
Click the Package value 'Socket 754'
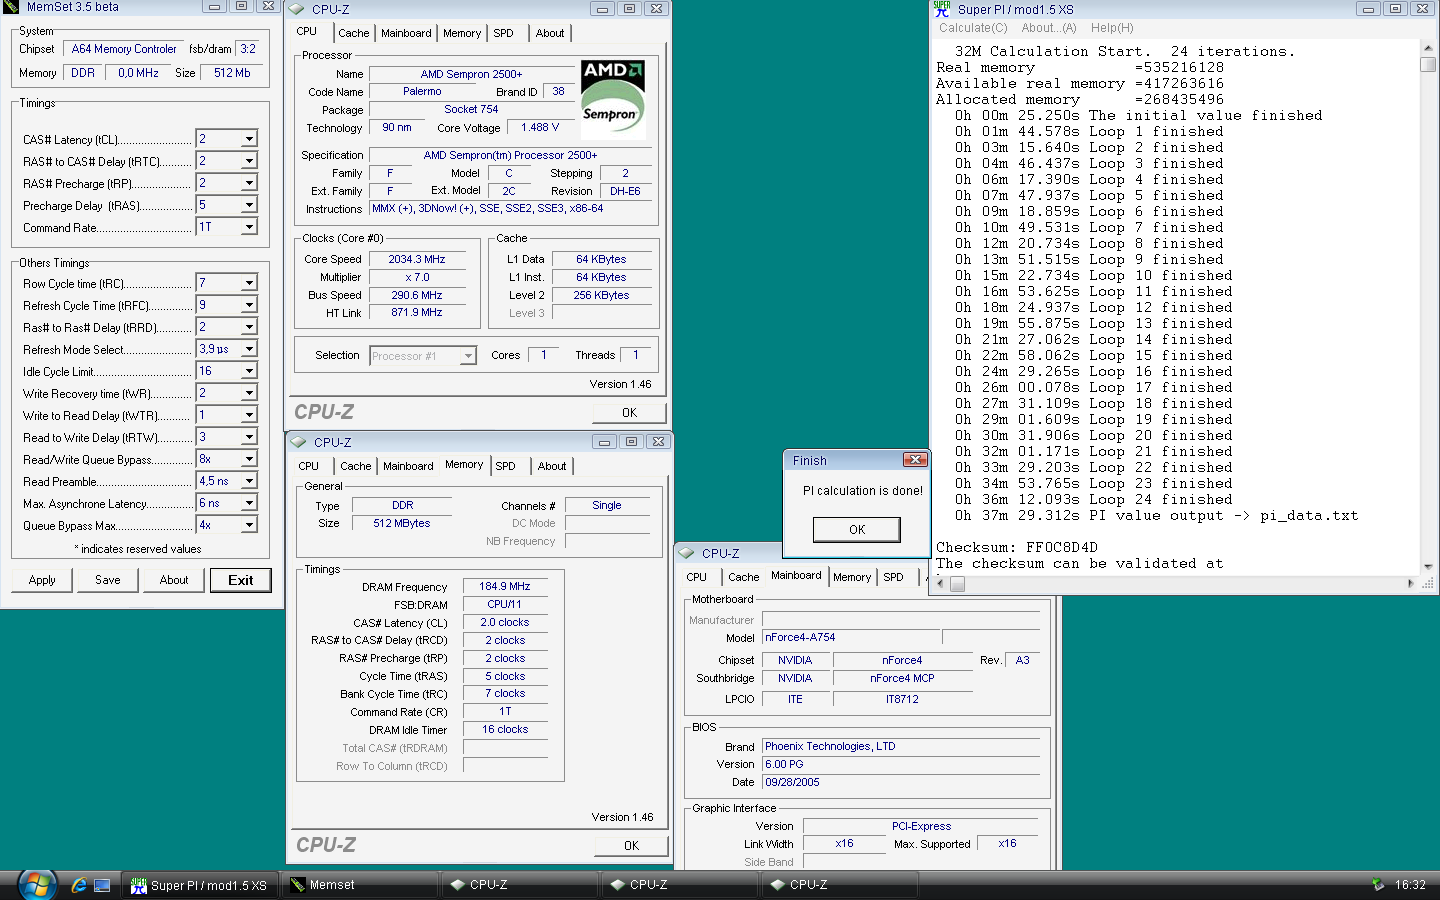tap(471, 109)
